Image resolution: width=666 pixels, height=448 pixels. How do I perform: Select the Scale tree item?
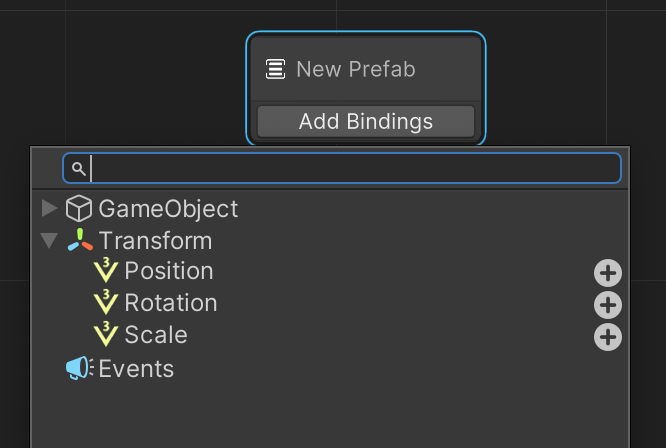coord(156,335)
